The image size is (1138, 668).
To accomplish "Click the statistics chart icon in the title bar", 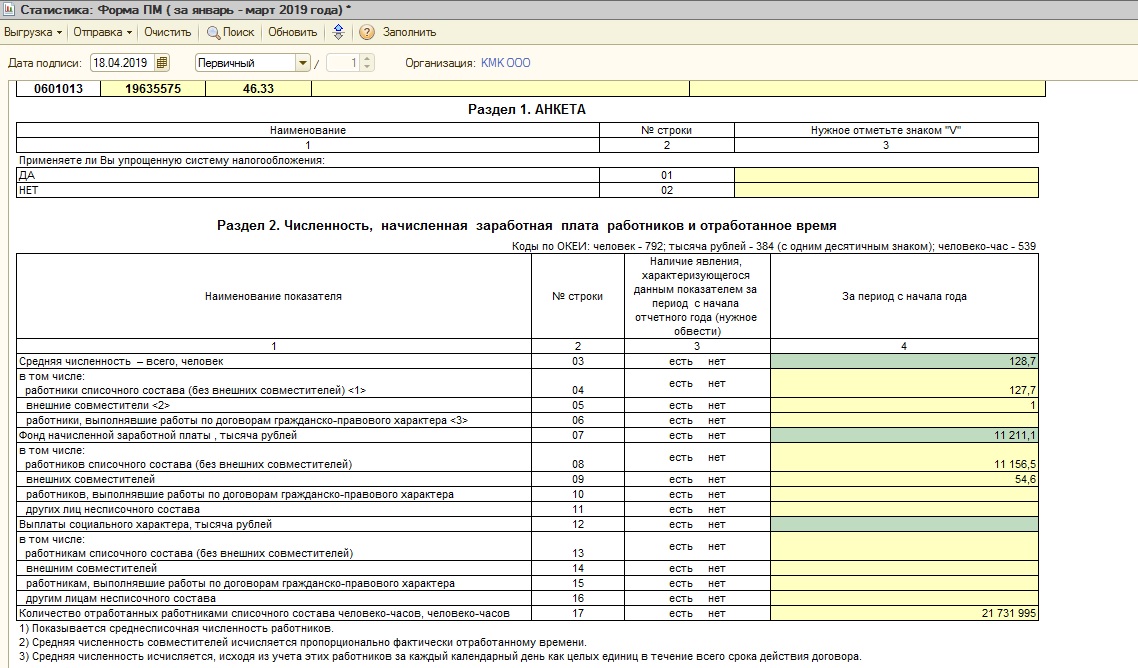I will [x=8, y=9].
